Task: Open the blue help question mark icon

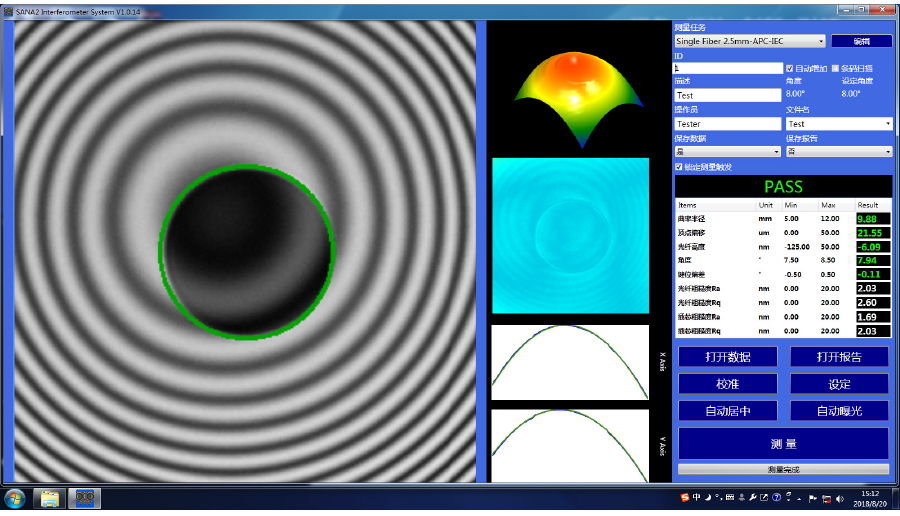Action: [777, 498]
